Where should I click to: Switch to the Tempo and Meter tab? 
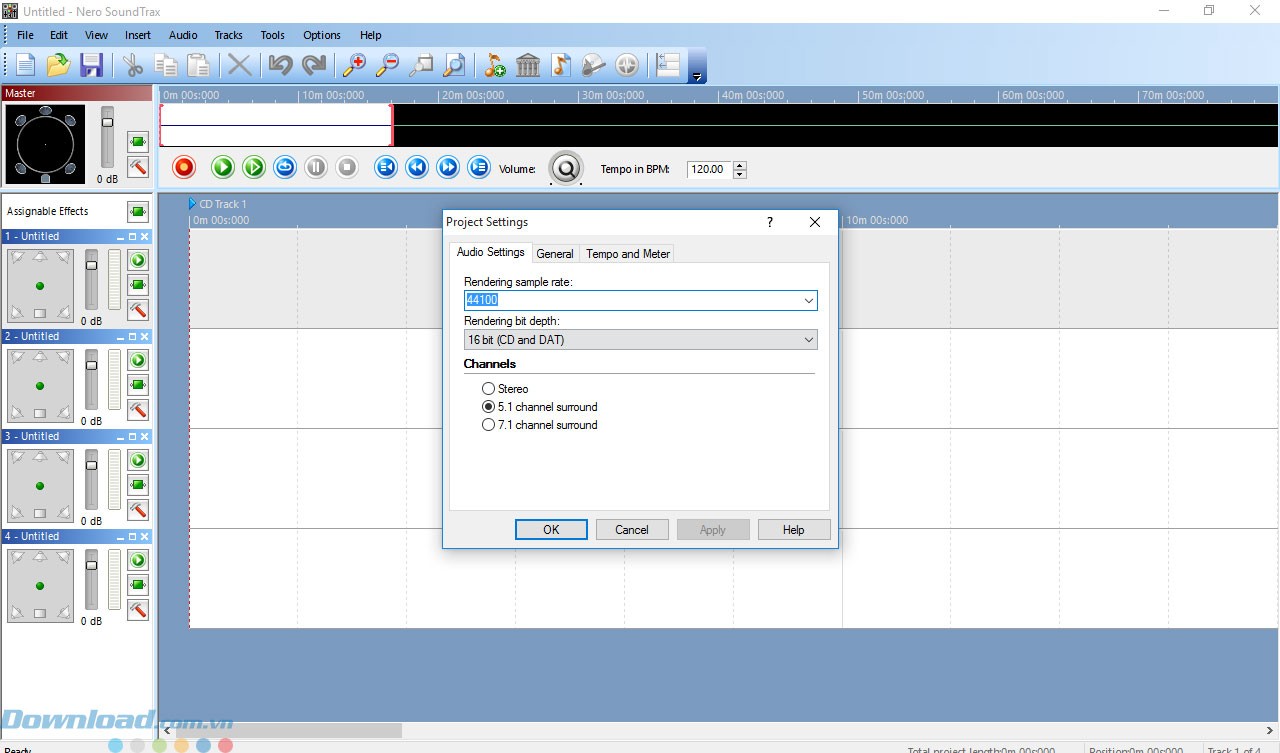627,254
